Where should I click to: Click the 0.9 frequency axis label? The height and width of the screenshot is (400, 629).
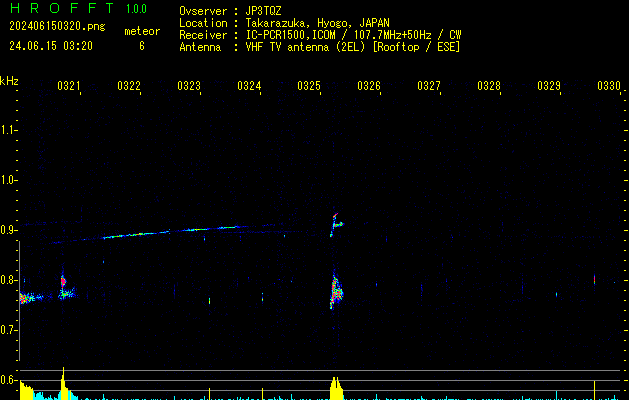click(x=9, y=230)
